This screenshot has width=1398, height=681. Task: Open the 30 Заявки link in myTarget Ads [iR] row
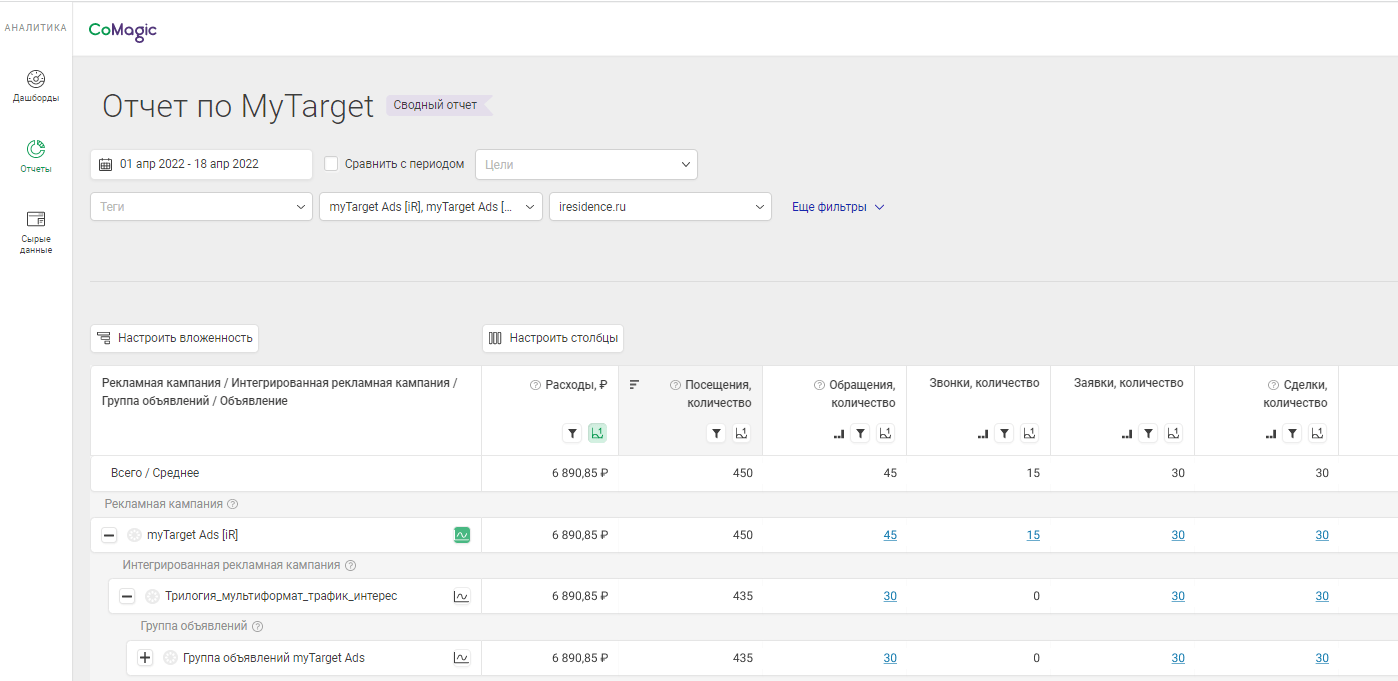(1178, 535)
